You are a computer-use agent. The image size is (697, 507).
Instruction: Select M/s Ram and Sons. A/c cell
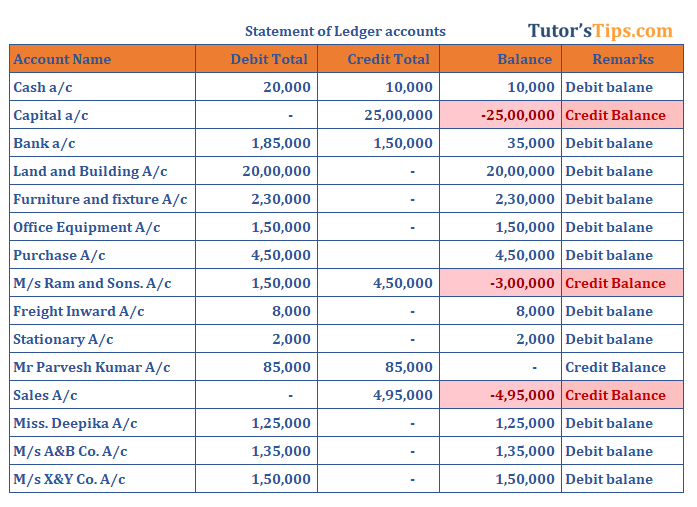pos(102,283)
